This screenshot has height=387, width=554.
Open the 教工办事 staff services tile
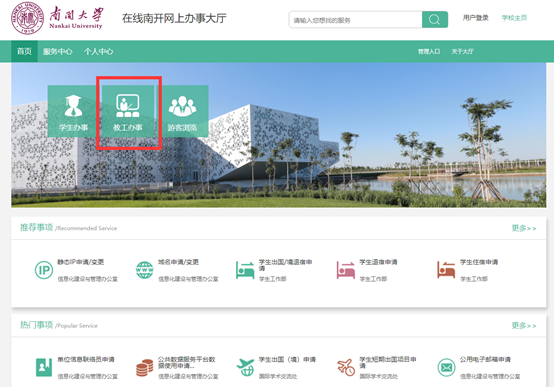[128, 111]
